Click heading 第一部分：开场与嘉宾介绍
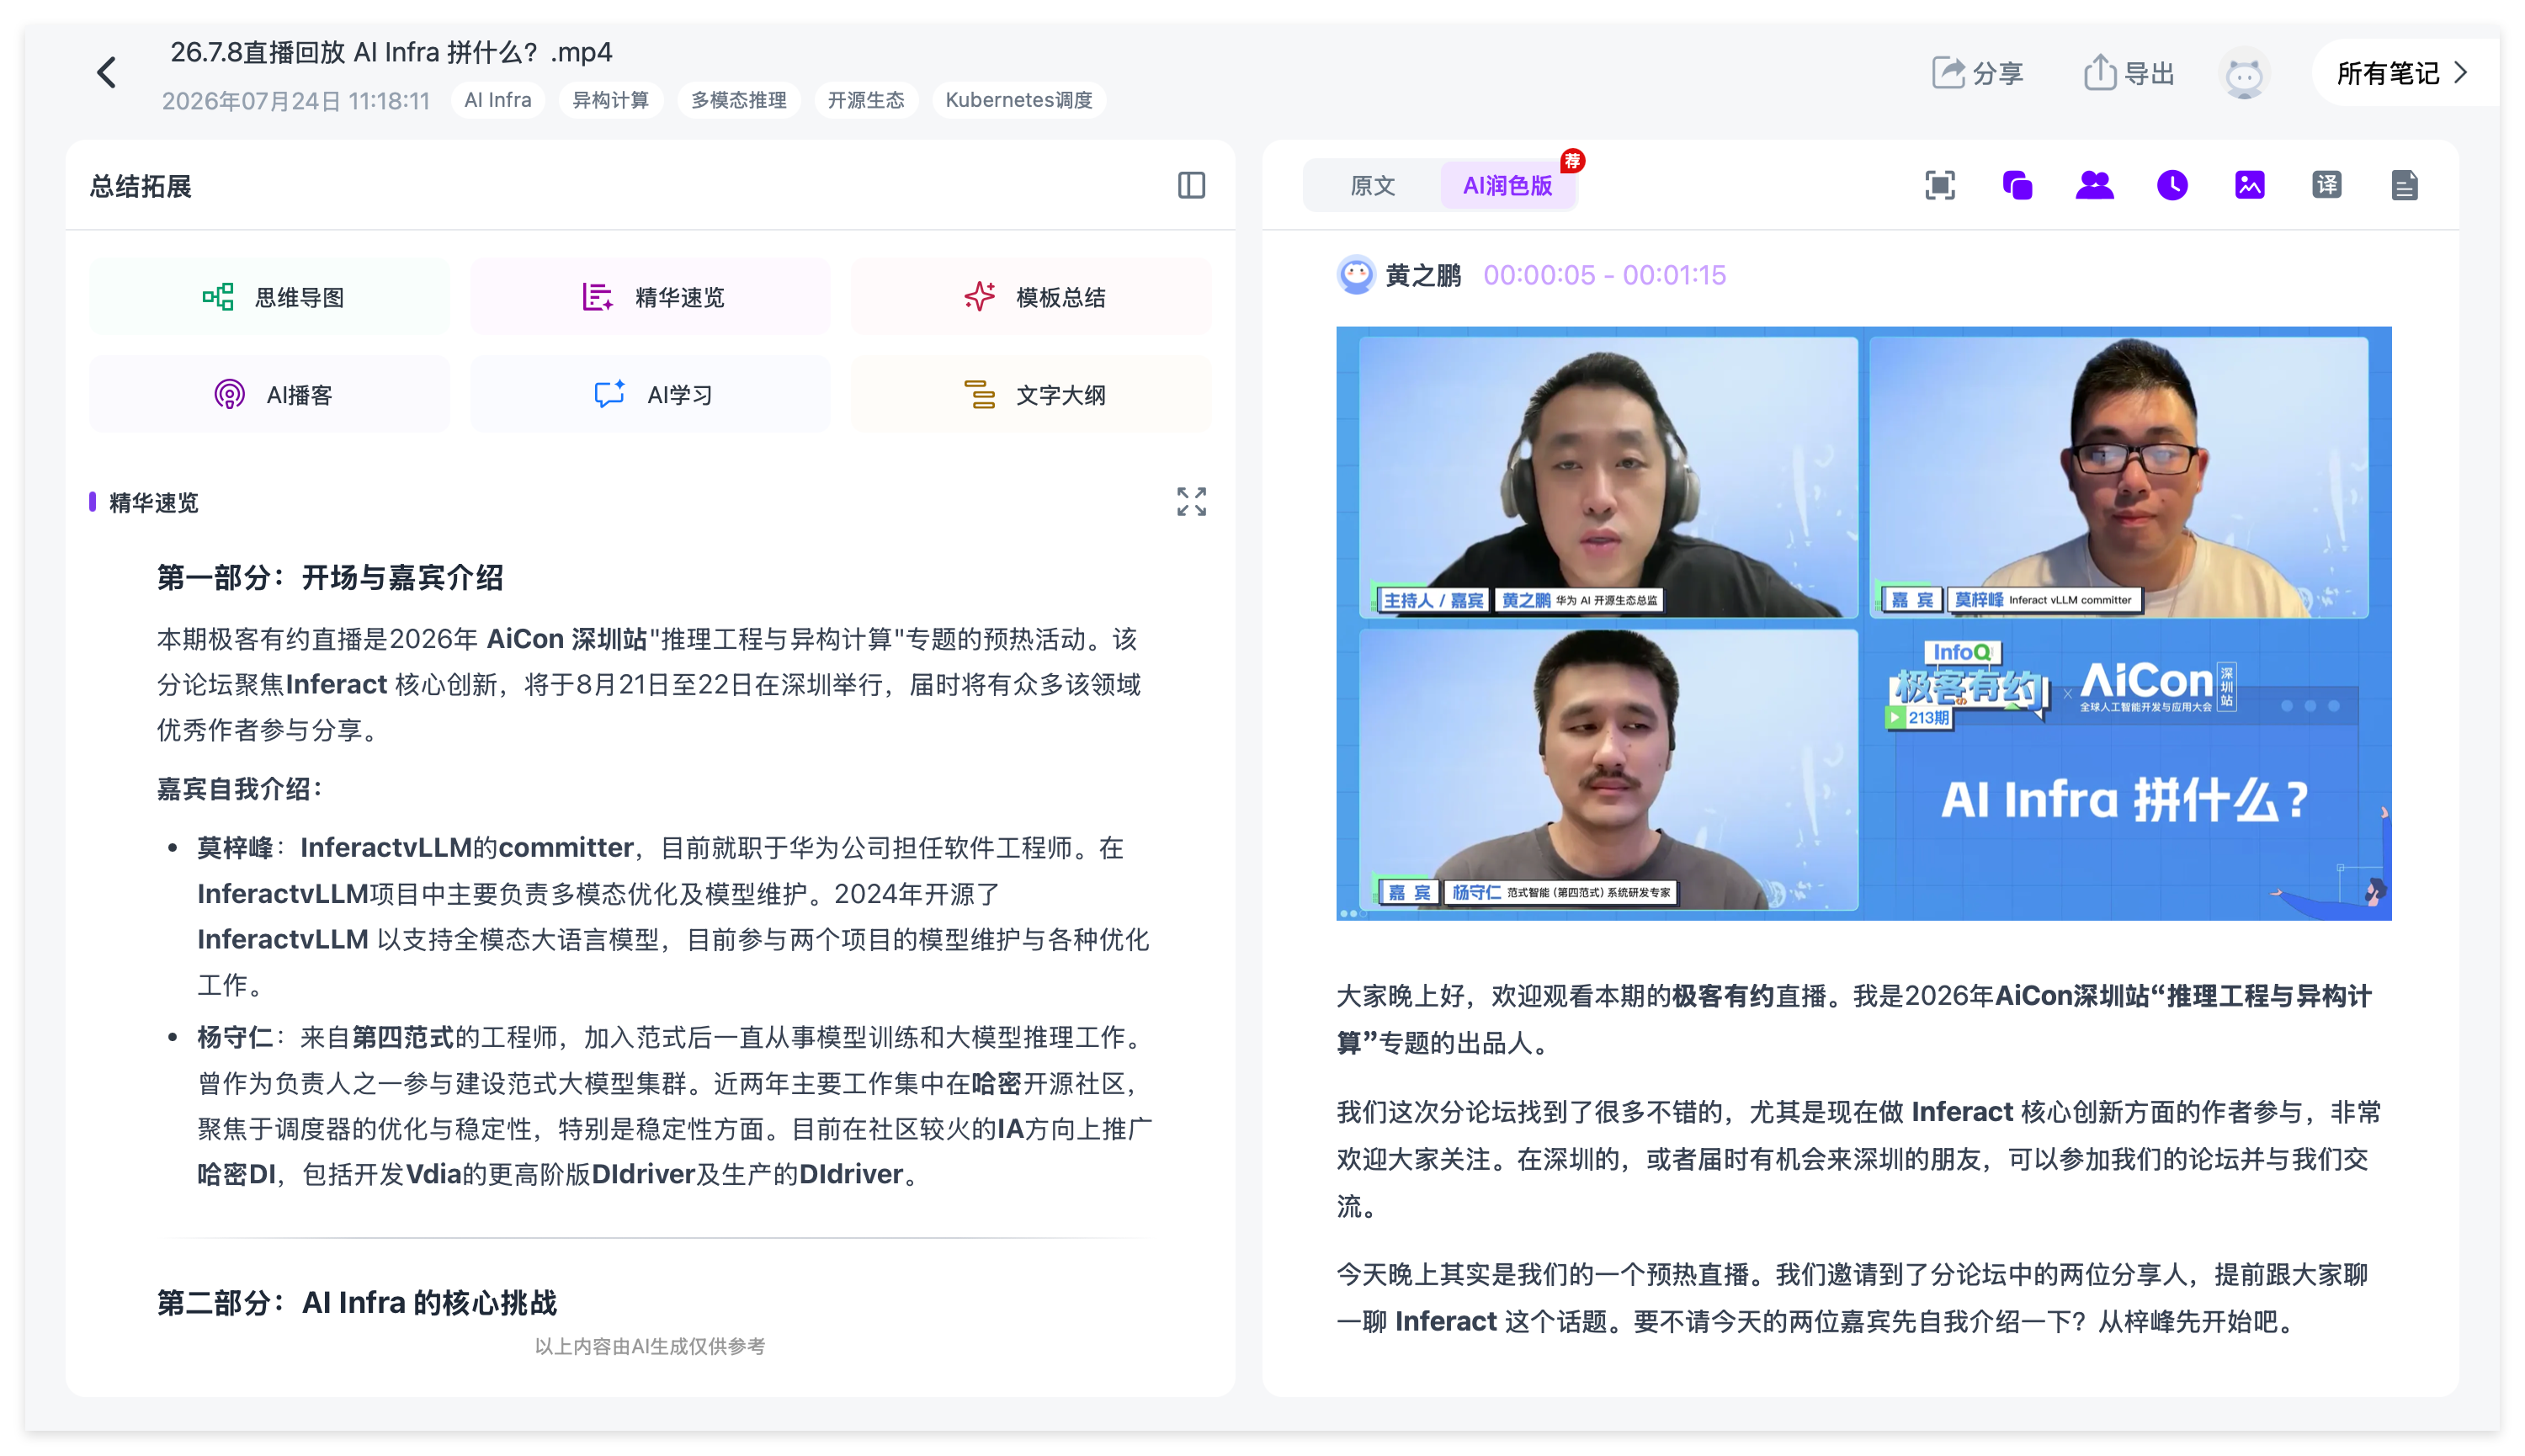The height and width of the screenshot is (1456, 2525). (329, 577)
